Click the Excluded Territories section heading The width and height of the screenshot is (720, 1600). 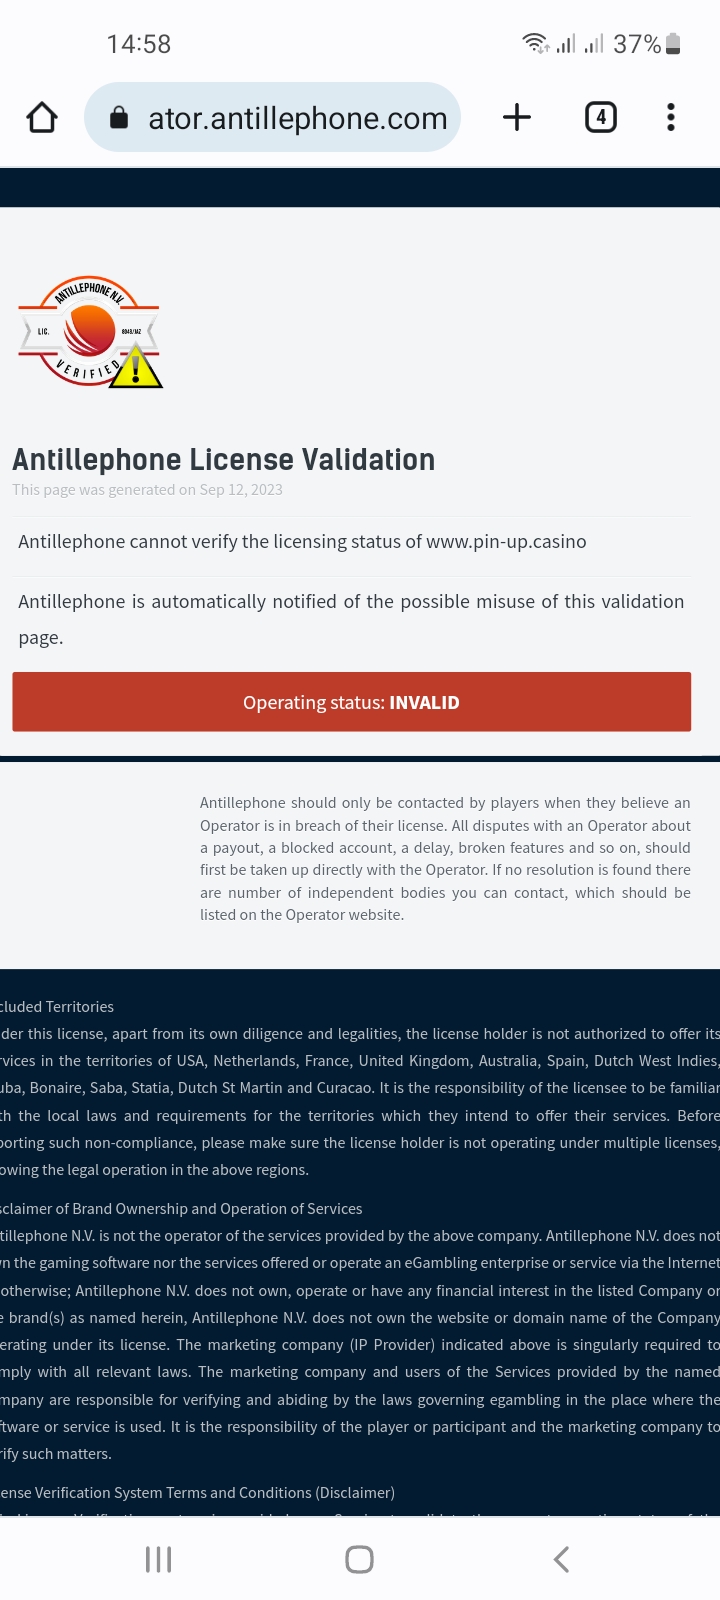click(57, 1007)
